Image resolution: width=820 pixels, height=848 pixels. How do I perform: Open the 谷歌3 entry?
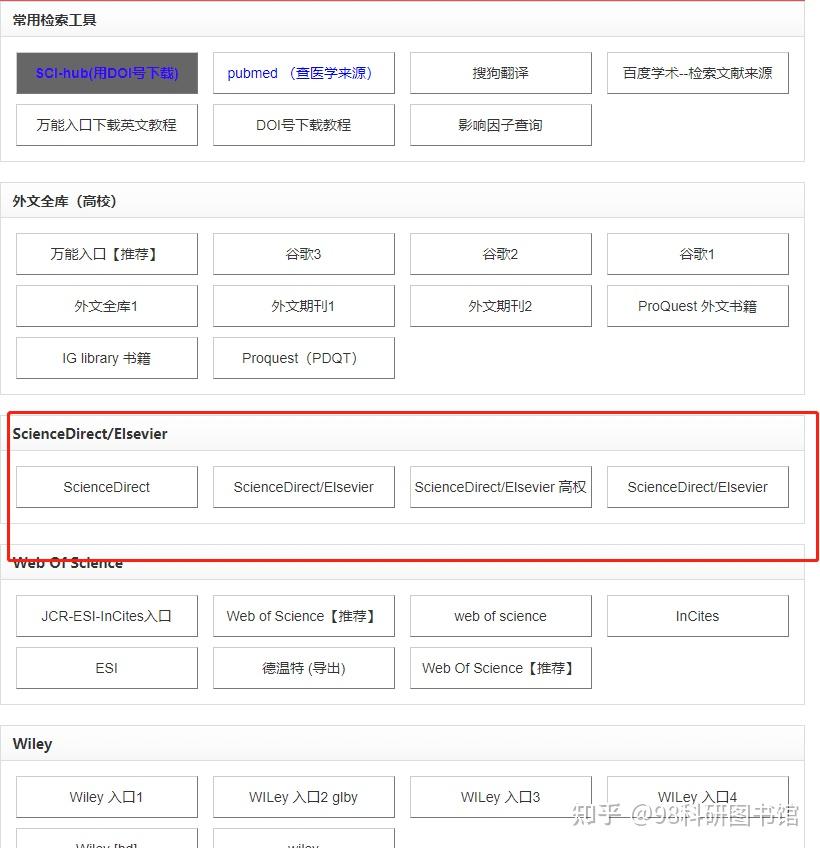pyautogui.click(x=303, y=254)
